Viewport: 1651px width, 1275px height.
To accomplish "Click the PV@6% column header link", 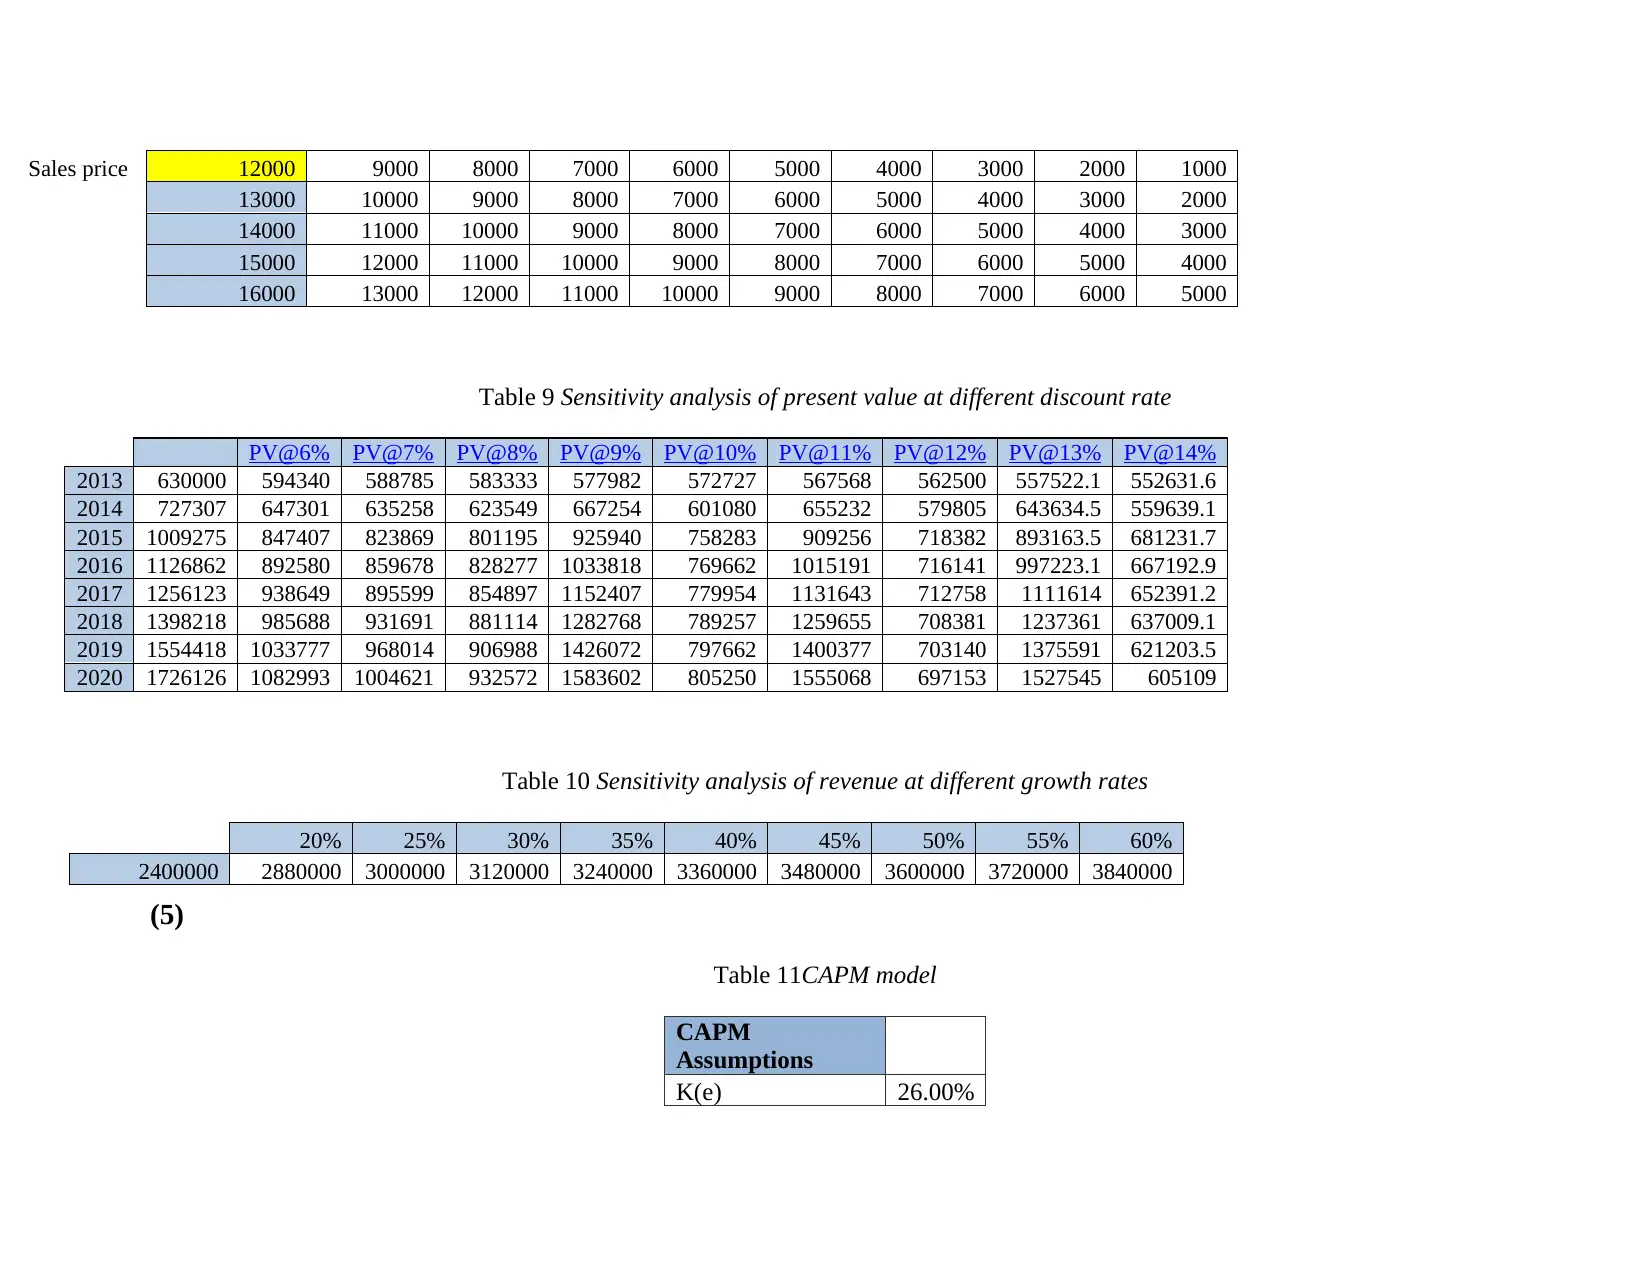I will pos(289,453).
